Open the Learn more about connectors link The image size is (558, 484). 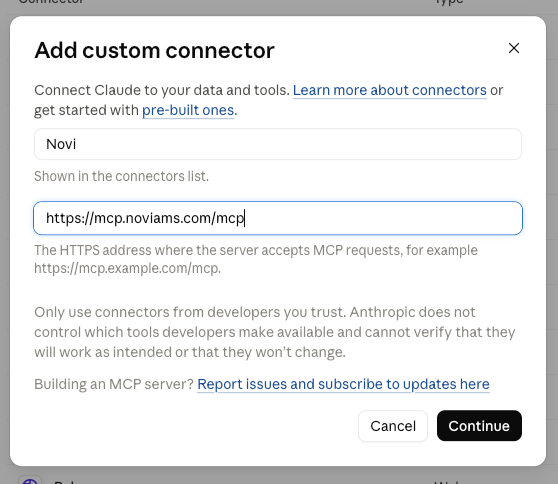point(390,90)
